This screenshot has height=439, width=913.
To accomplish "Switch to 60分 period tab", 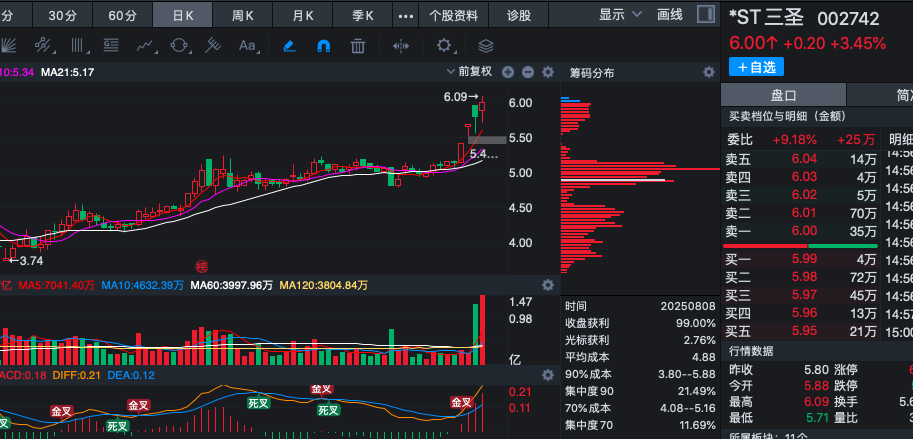I will (122, 16).
